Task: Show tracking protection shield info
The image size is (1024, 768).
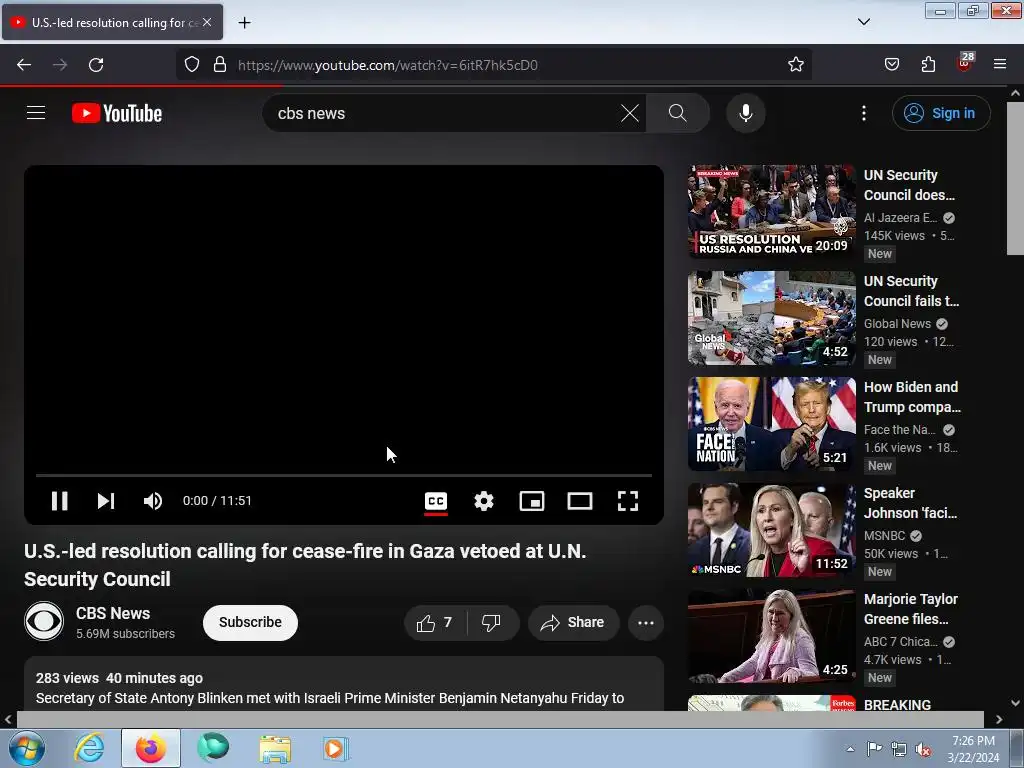Action: (191, 65)
